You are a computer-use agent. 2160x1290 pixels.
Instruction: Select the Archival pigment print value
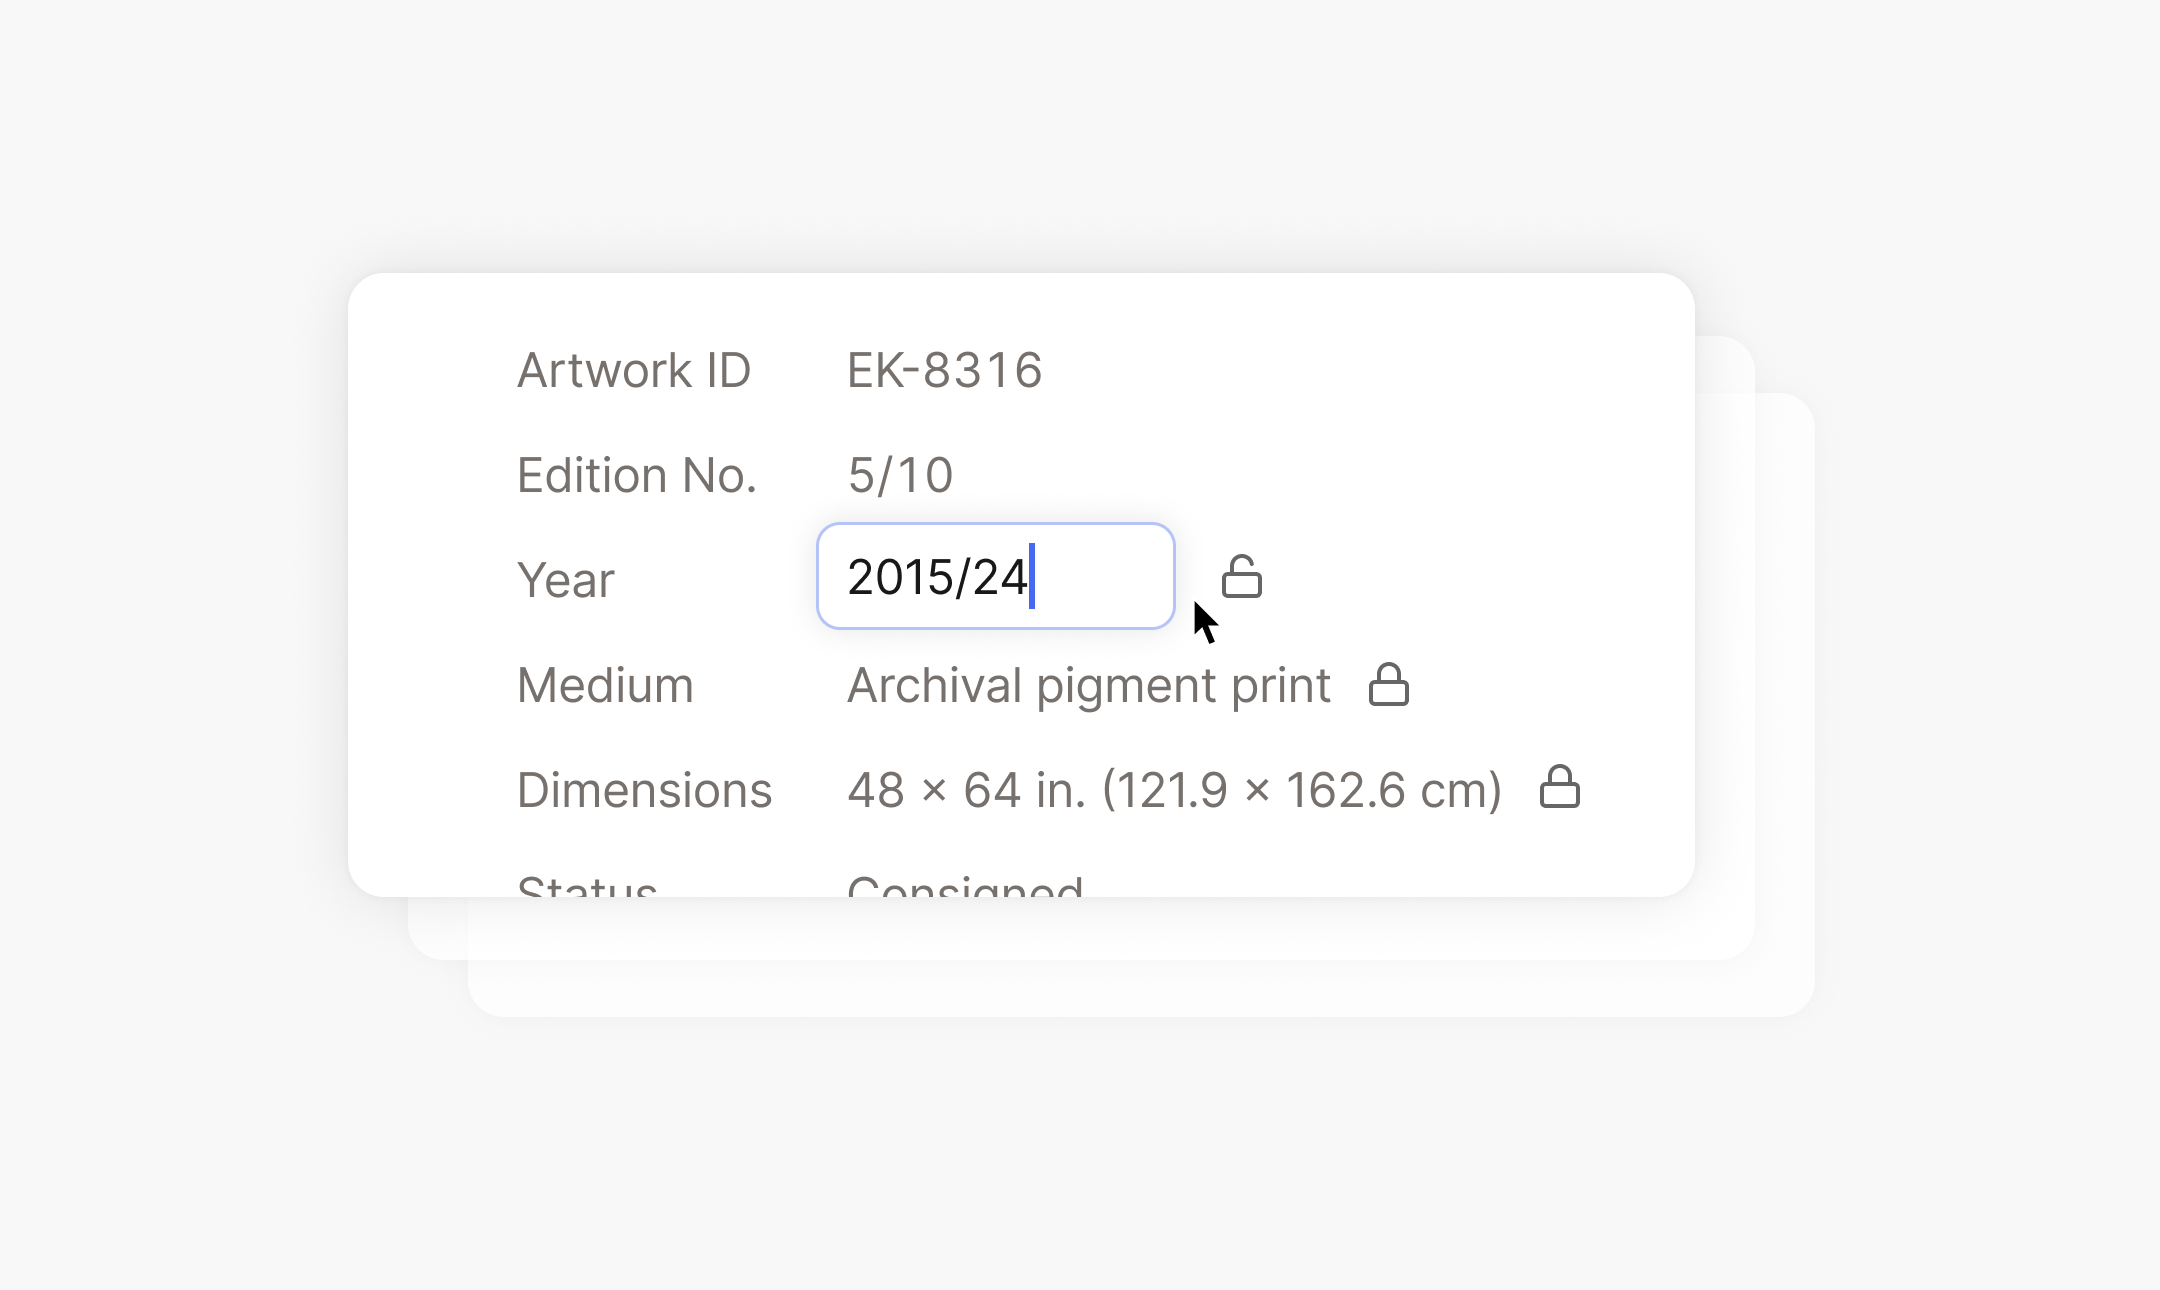(x=1089, y=686)
